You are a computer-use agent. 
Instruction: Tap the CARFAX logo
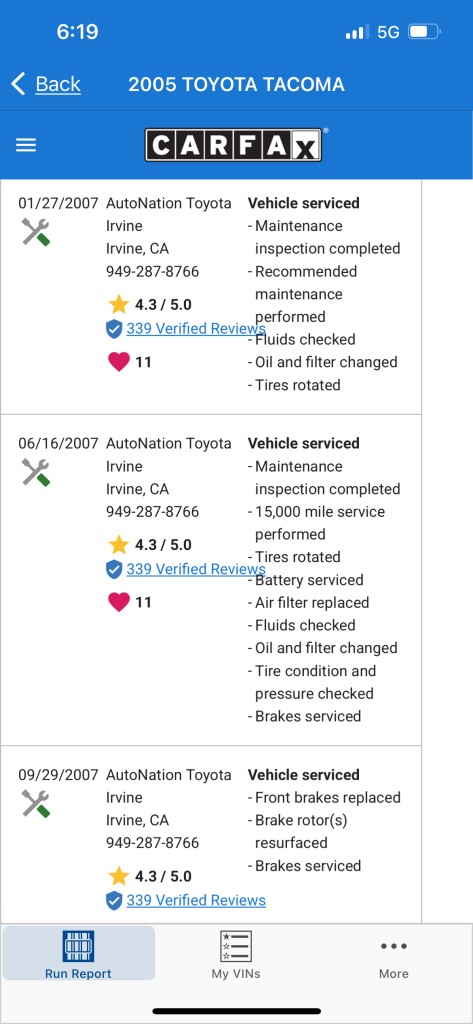[233, 144]
